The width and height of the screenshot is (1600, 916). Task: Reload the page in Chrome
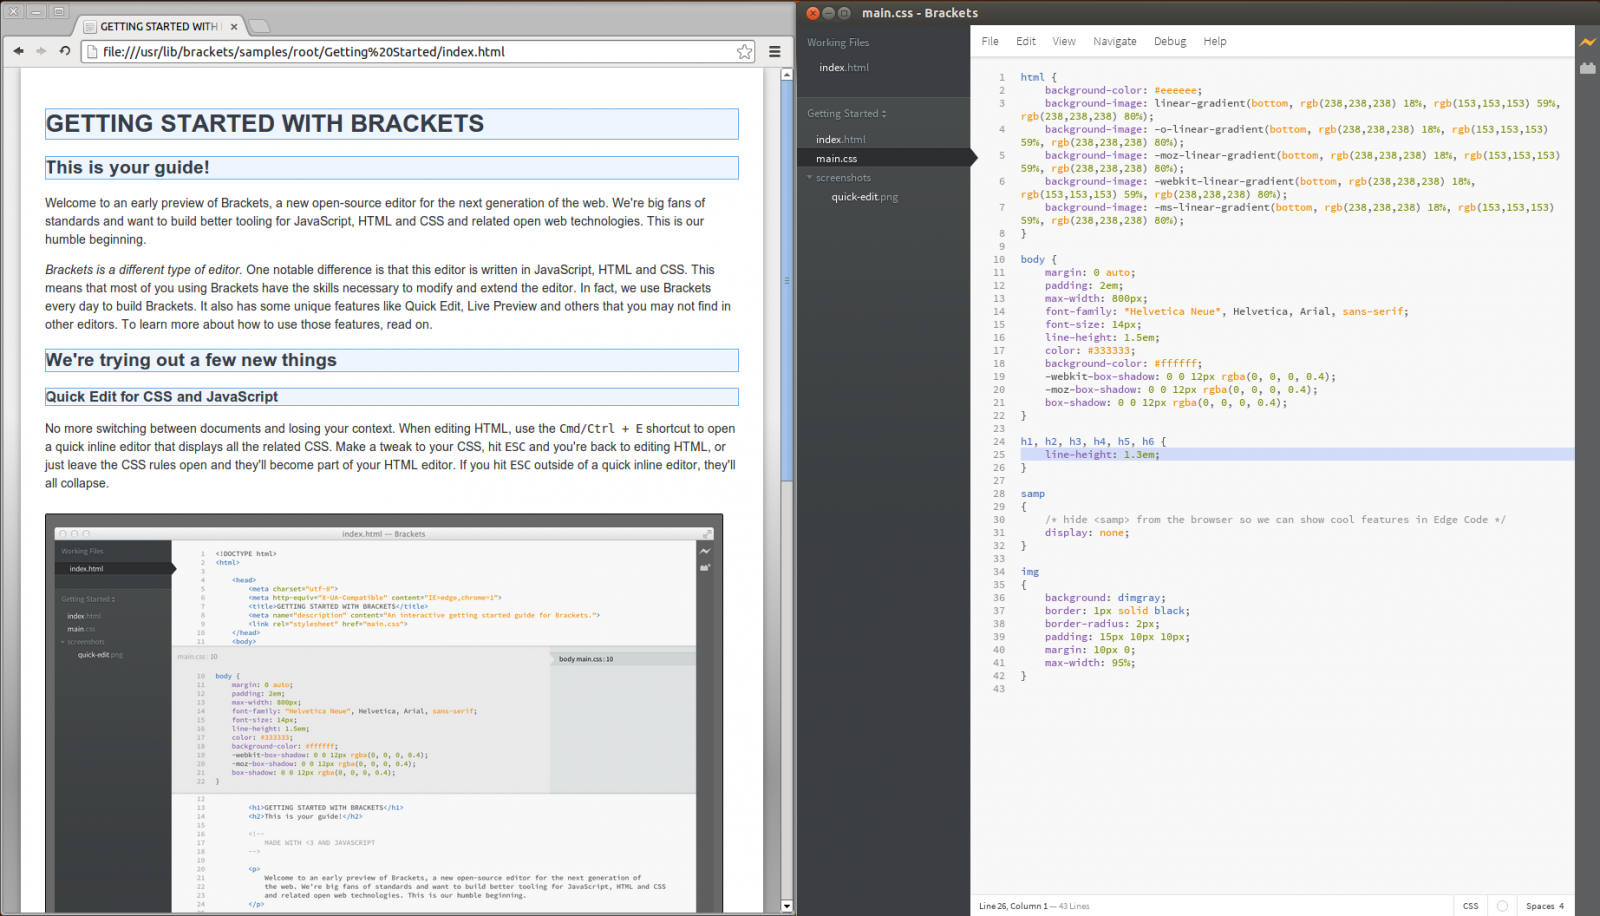(65, 51)
